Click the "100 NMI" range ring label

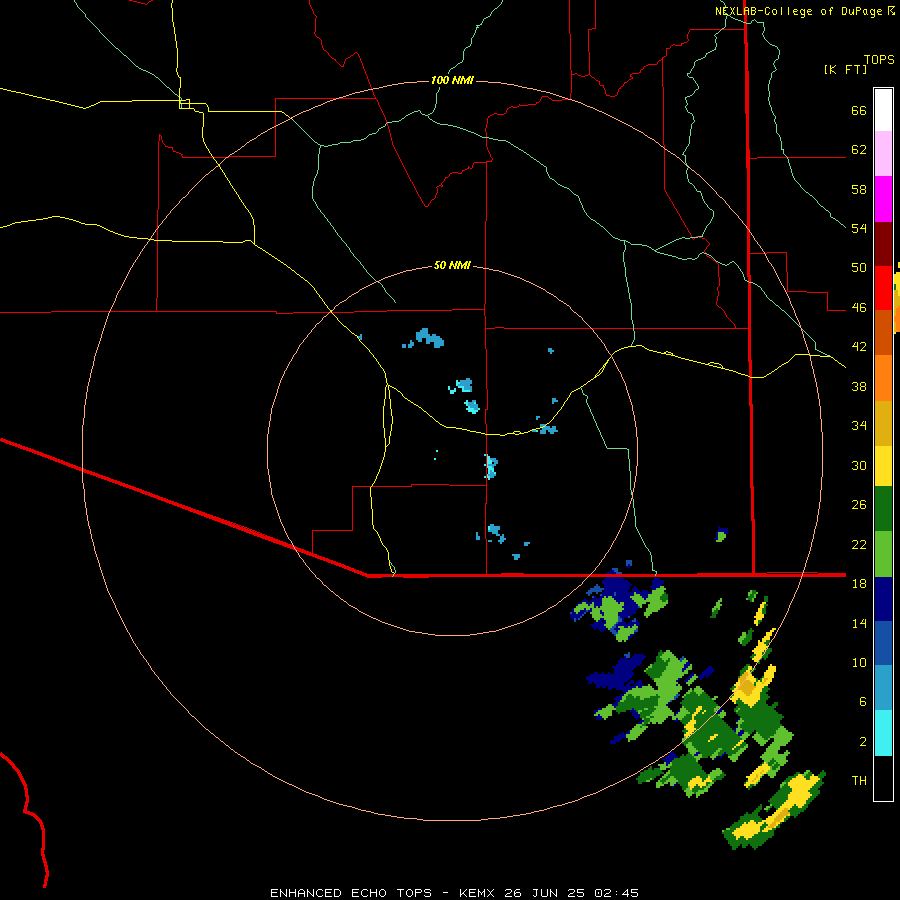point(452,80)
